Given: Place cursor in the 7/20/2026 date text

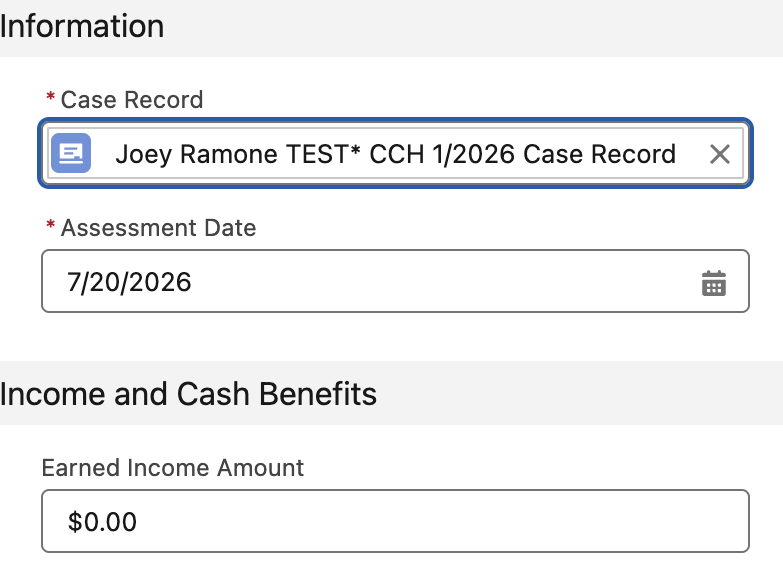Looking at the screenshot, I should coord(129,282).
